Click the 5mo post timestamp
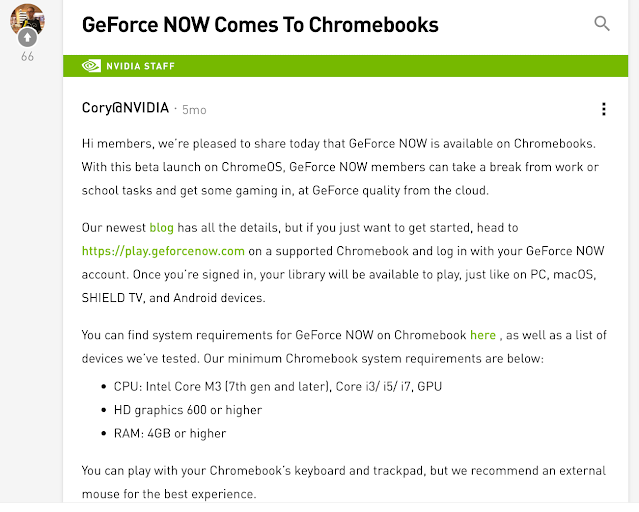This screenshot has height=512, width=639. (x=194, y=110)
